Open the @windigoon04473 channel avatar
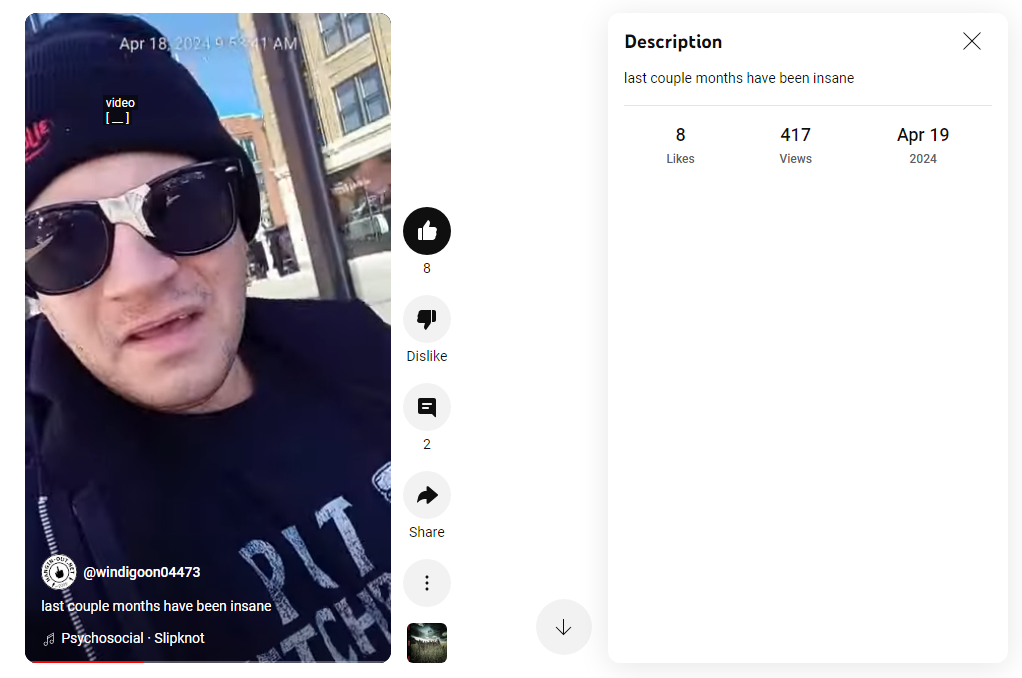This screenshot has height=678, width=1022. tap(59, 572)
